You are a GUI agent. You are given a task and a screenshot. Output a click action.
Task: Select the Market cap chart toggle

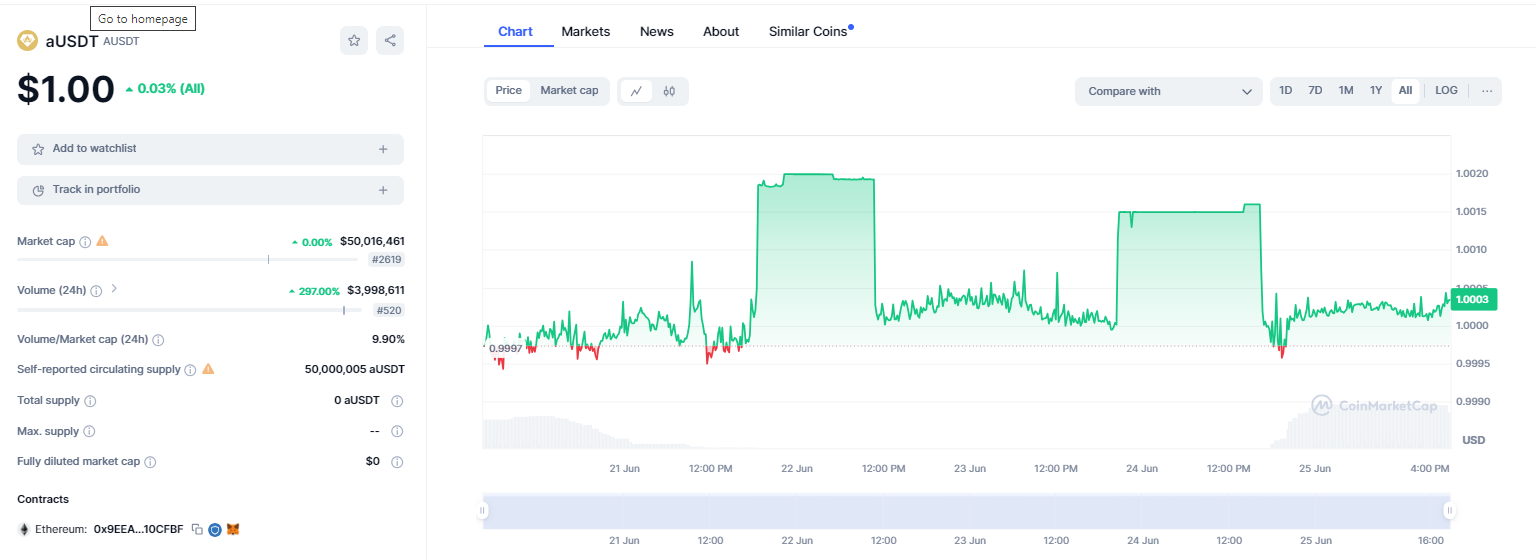570,91
